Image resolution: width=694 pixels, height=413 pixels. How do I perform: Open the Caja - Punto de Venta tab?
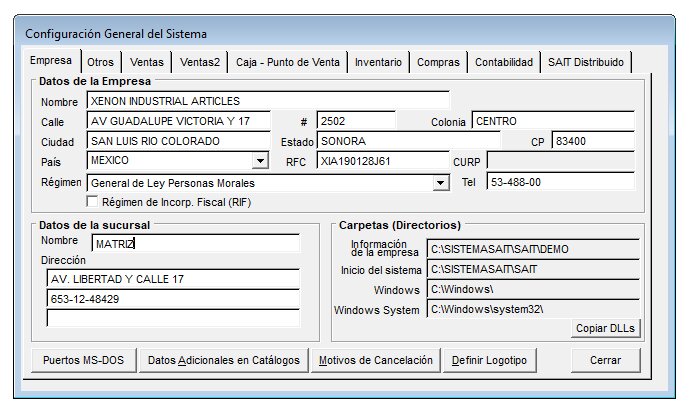coord(288,62)
